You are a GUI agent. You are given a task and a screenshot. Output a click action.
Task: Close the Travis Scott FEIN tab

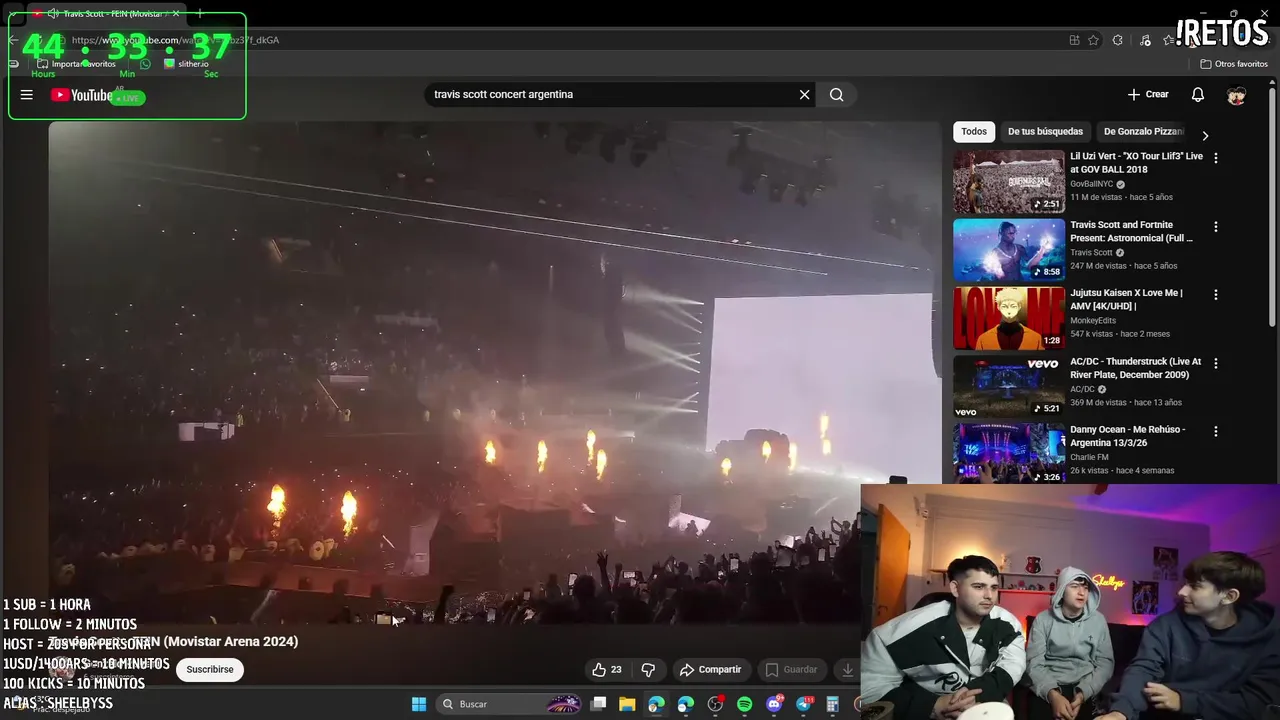point(176,14)
